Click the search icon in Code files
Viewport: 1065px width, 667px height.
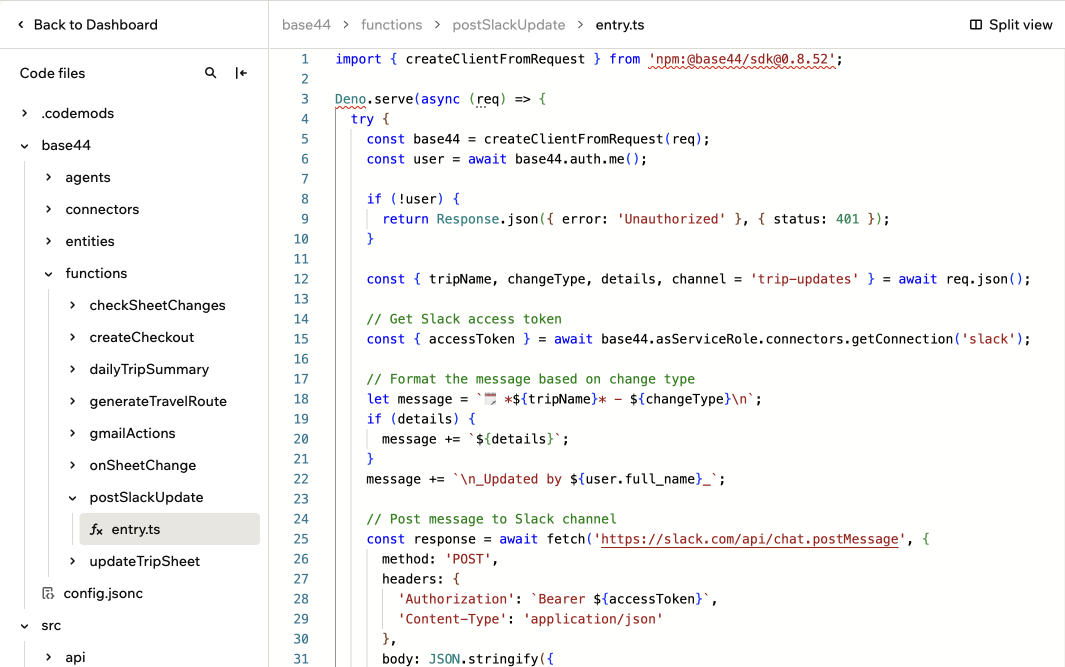[x=211, y=73]
